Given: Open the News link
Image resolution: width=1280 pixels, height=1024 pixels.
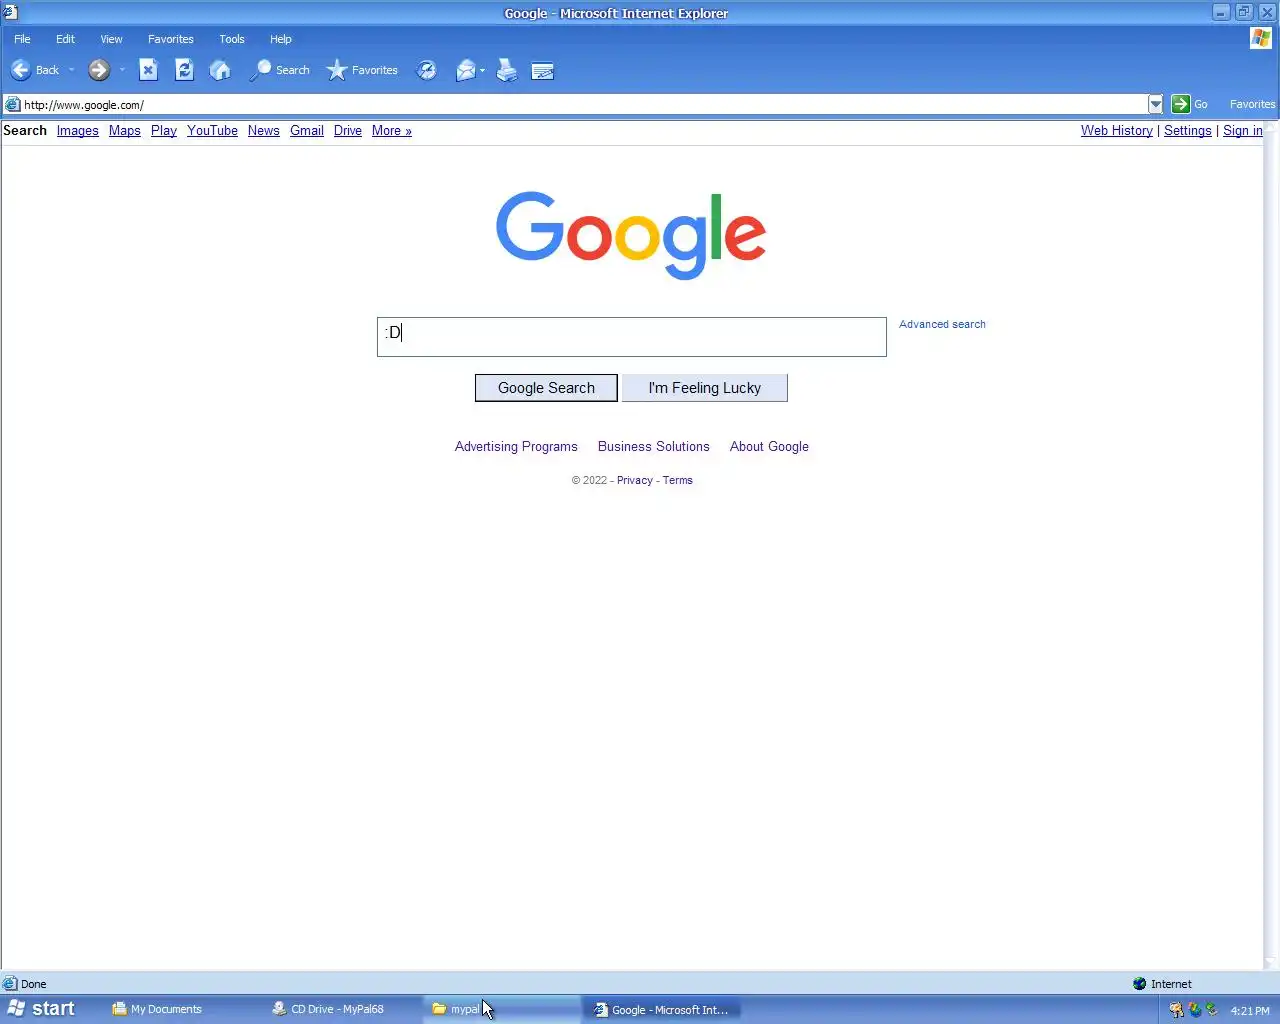Looking at the screenshot, I should (x=264, y=131).
